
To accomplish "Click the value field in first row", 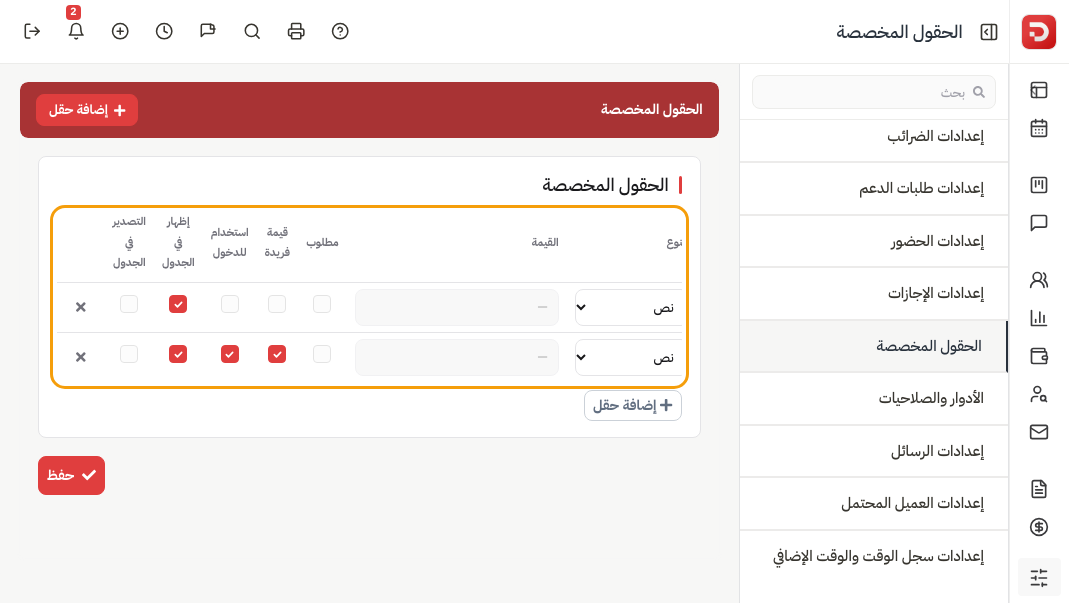I will [x=457, y=307].
